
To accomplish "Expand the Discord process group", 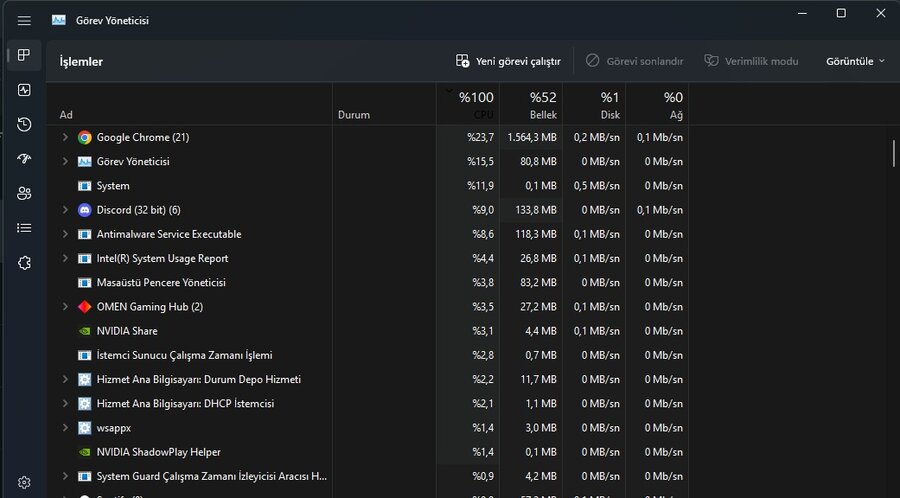I will [x=65, y=210].
